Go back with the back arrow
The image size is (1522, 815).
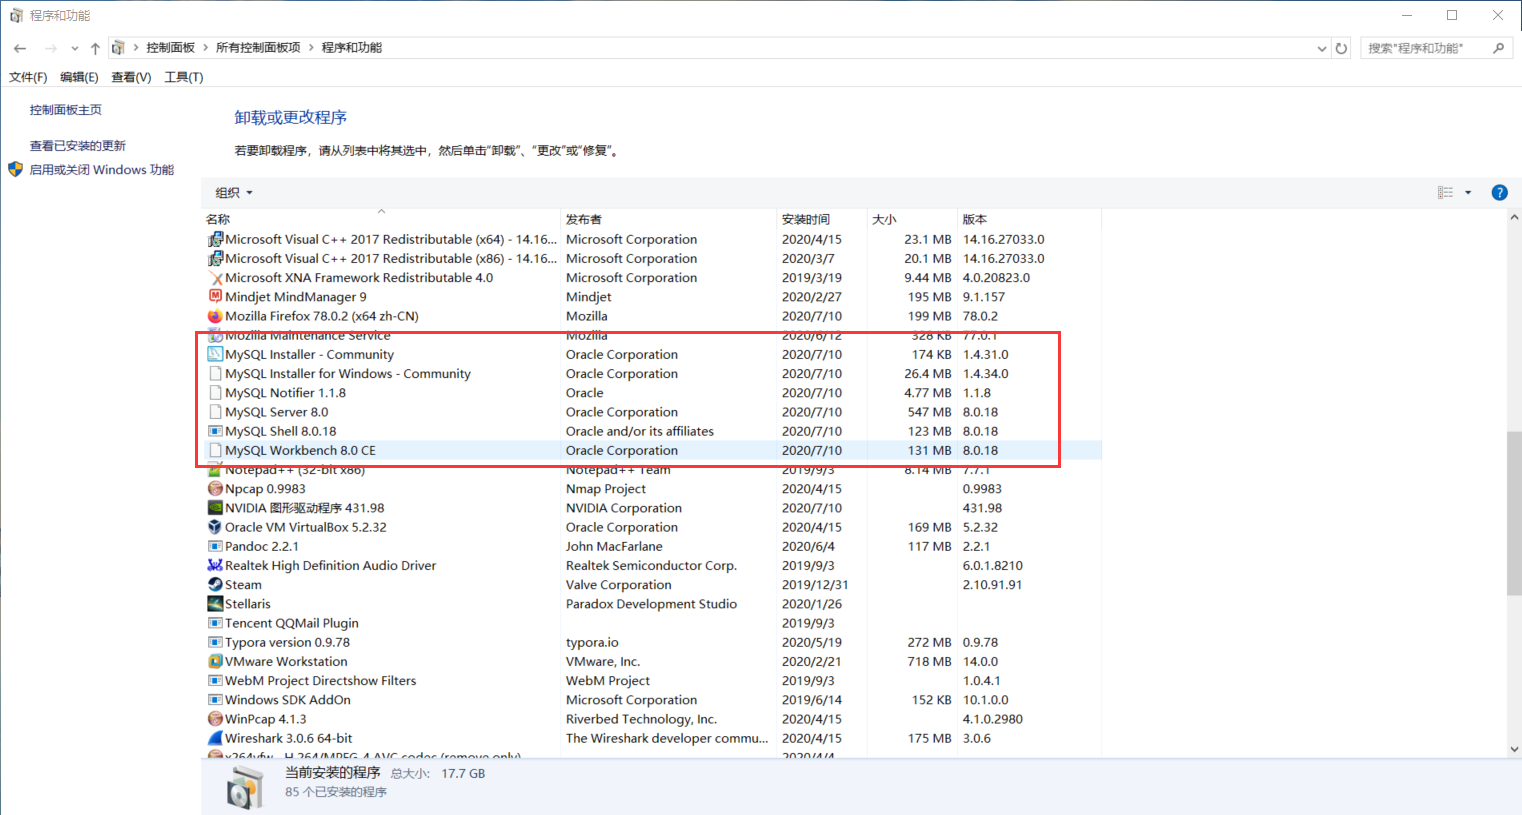coord(20,48)
